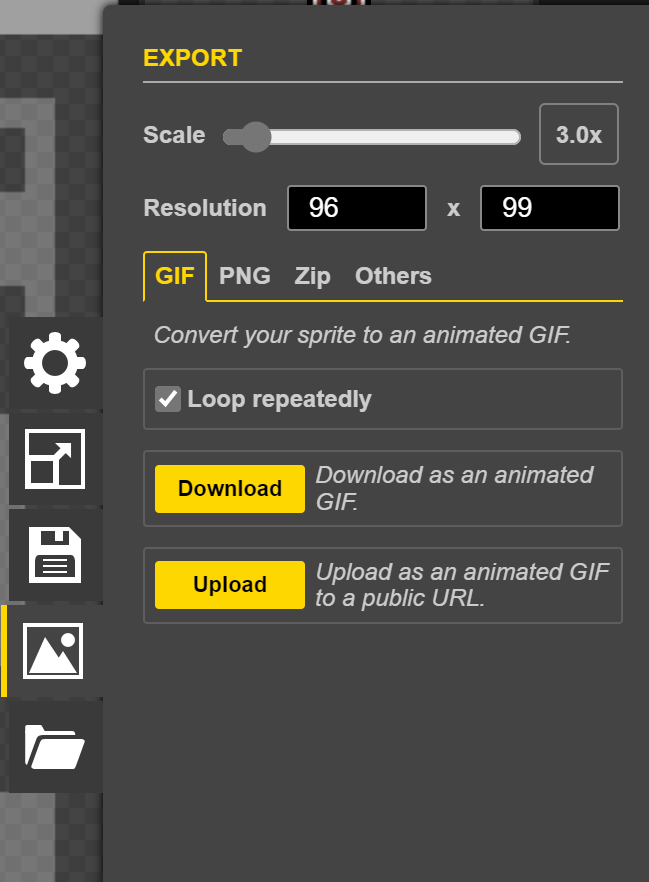Click the 'Upload as an animated GIF' description
Image resolution: width=649 pixels, height=882 pixels.
(x=462, y=585)
